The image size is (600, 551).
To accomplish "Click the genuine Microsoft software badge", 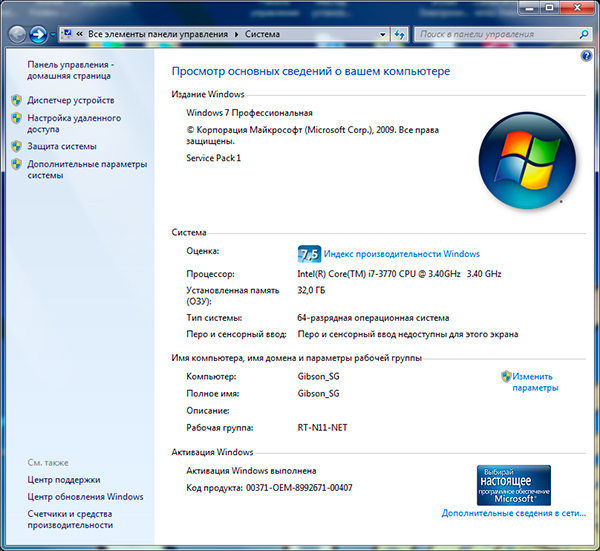I will 514,485.
